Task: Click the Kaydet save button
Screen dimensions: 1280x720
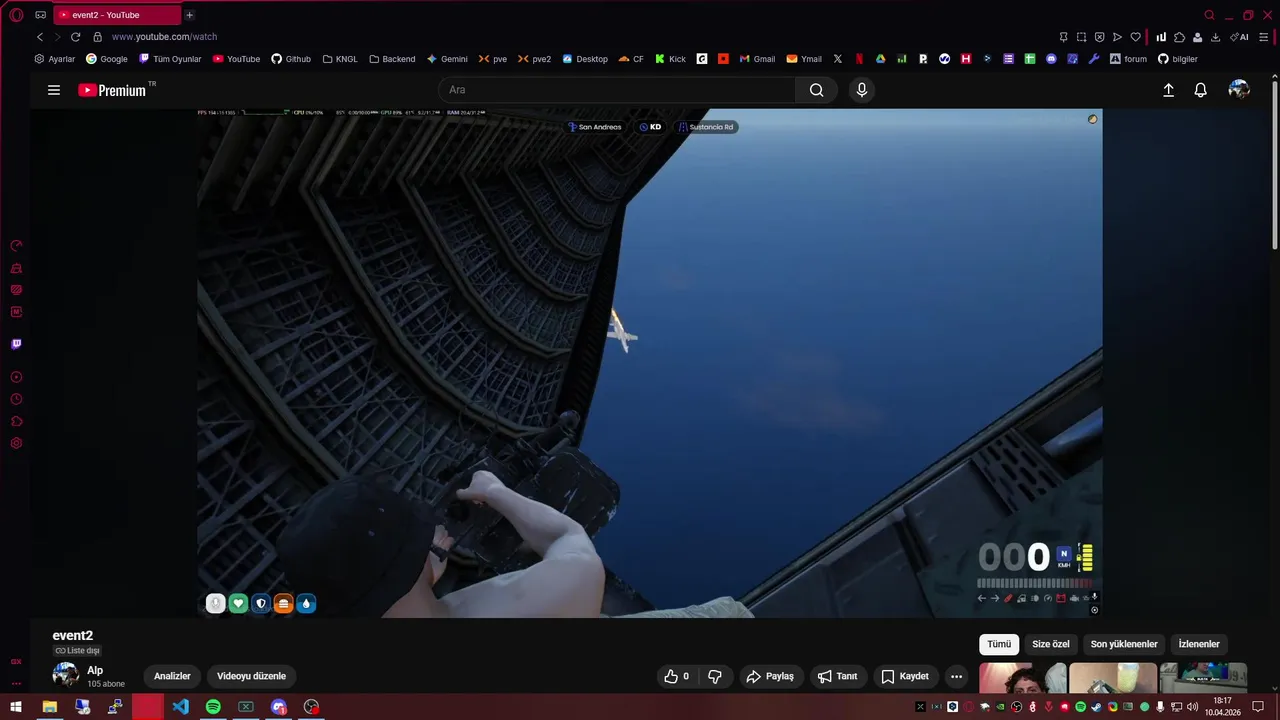Action: (x=904, y=676)
